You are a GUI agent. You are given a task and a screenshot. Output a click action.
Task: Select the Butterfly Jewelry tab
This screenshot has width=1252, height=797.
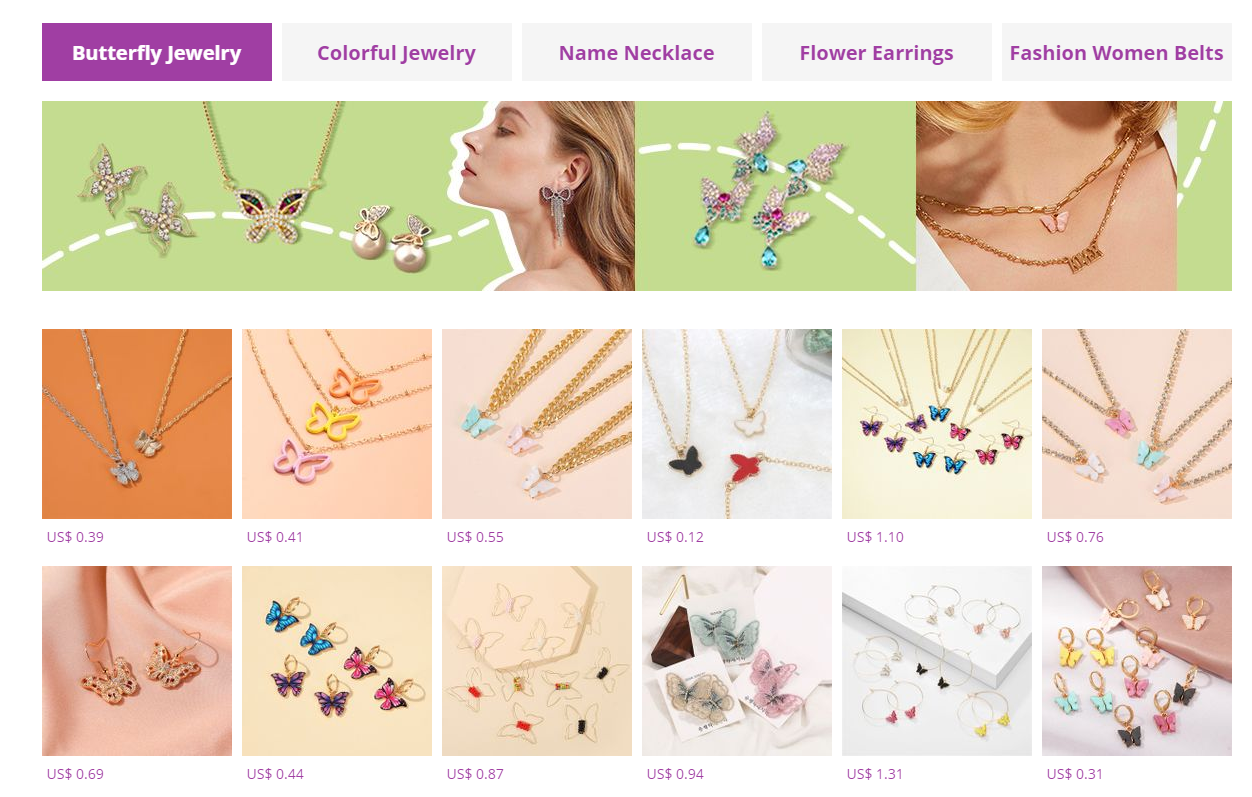coord(157,52)
